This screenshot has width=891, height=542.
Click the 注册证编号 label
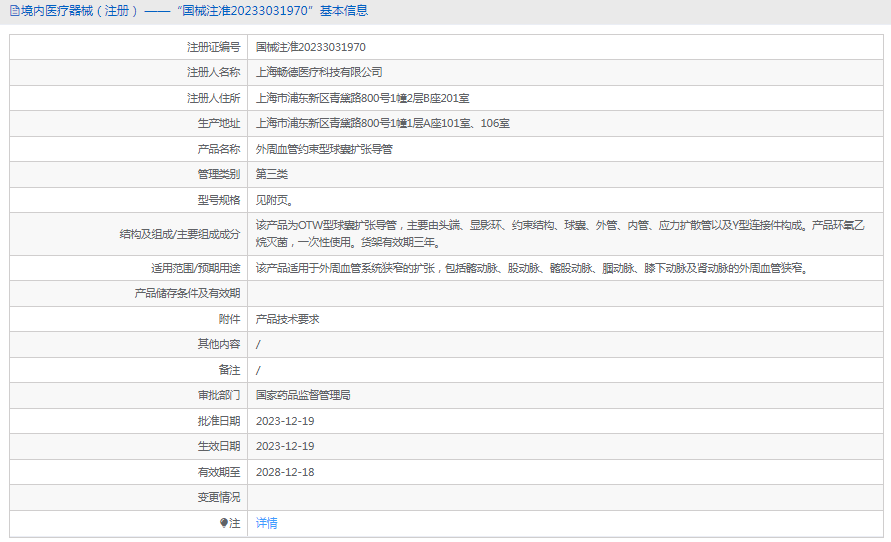[x=214, y=47]
